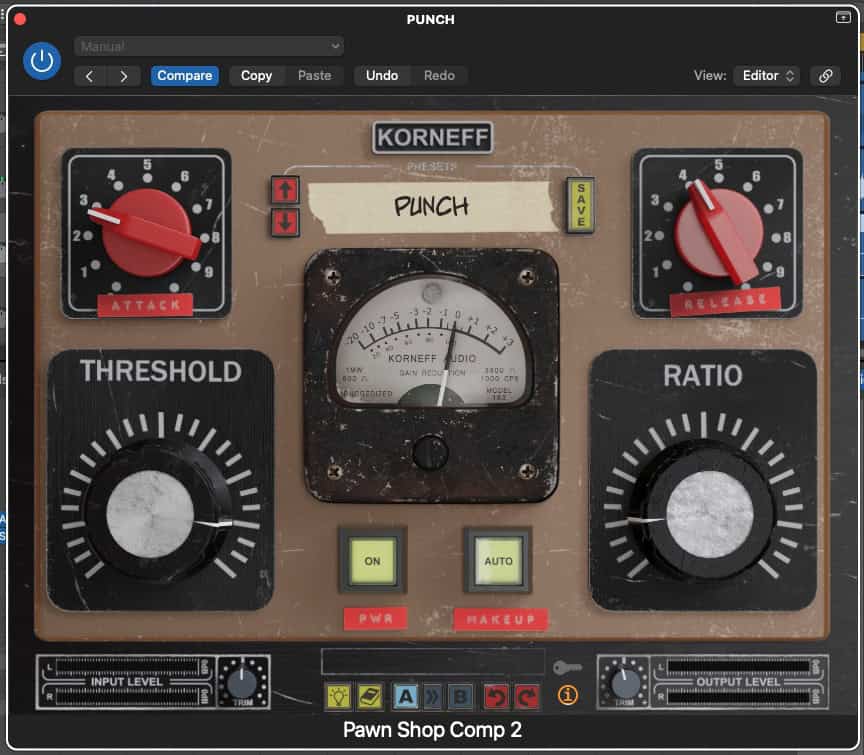The image size is (864, 755).
Task: Click the yellow SAVE preset button
Action: (x=581, y=205)
